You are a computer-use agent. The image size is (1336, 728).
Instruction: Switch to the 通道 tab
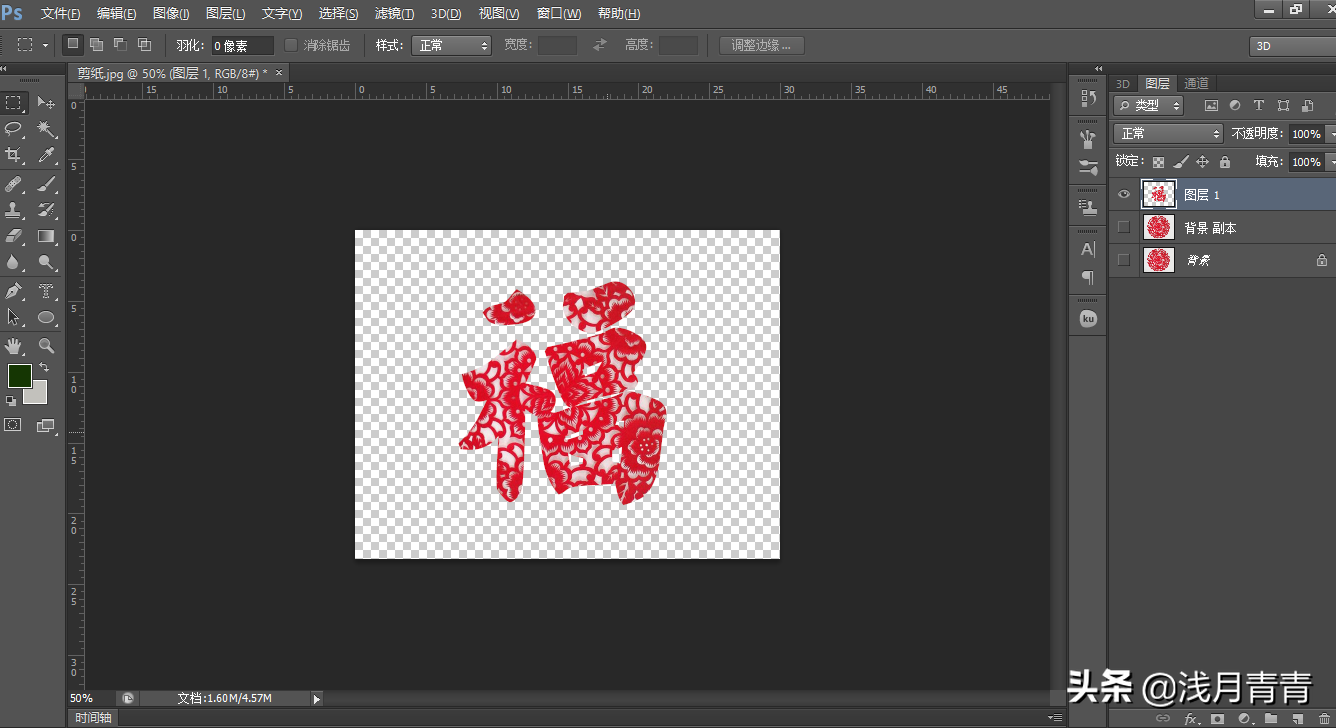pos(1196,83)
